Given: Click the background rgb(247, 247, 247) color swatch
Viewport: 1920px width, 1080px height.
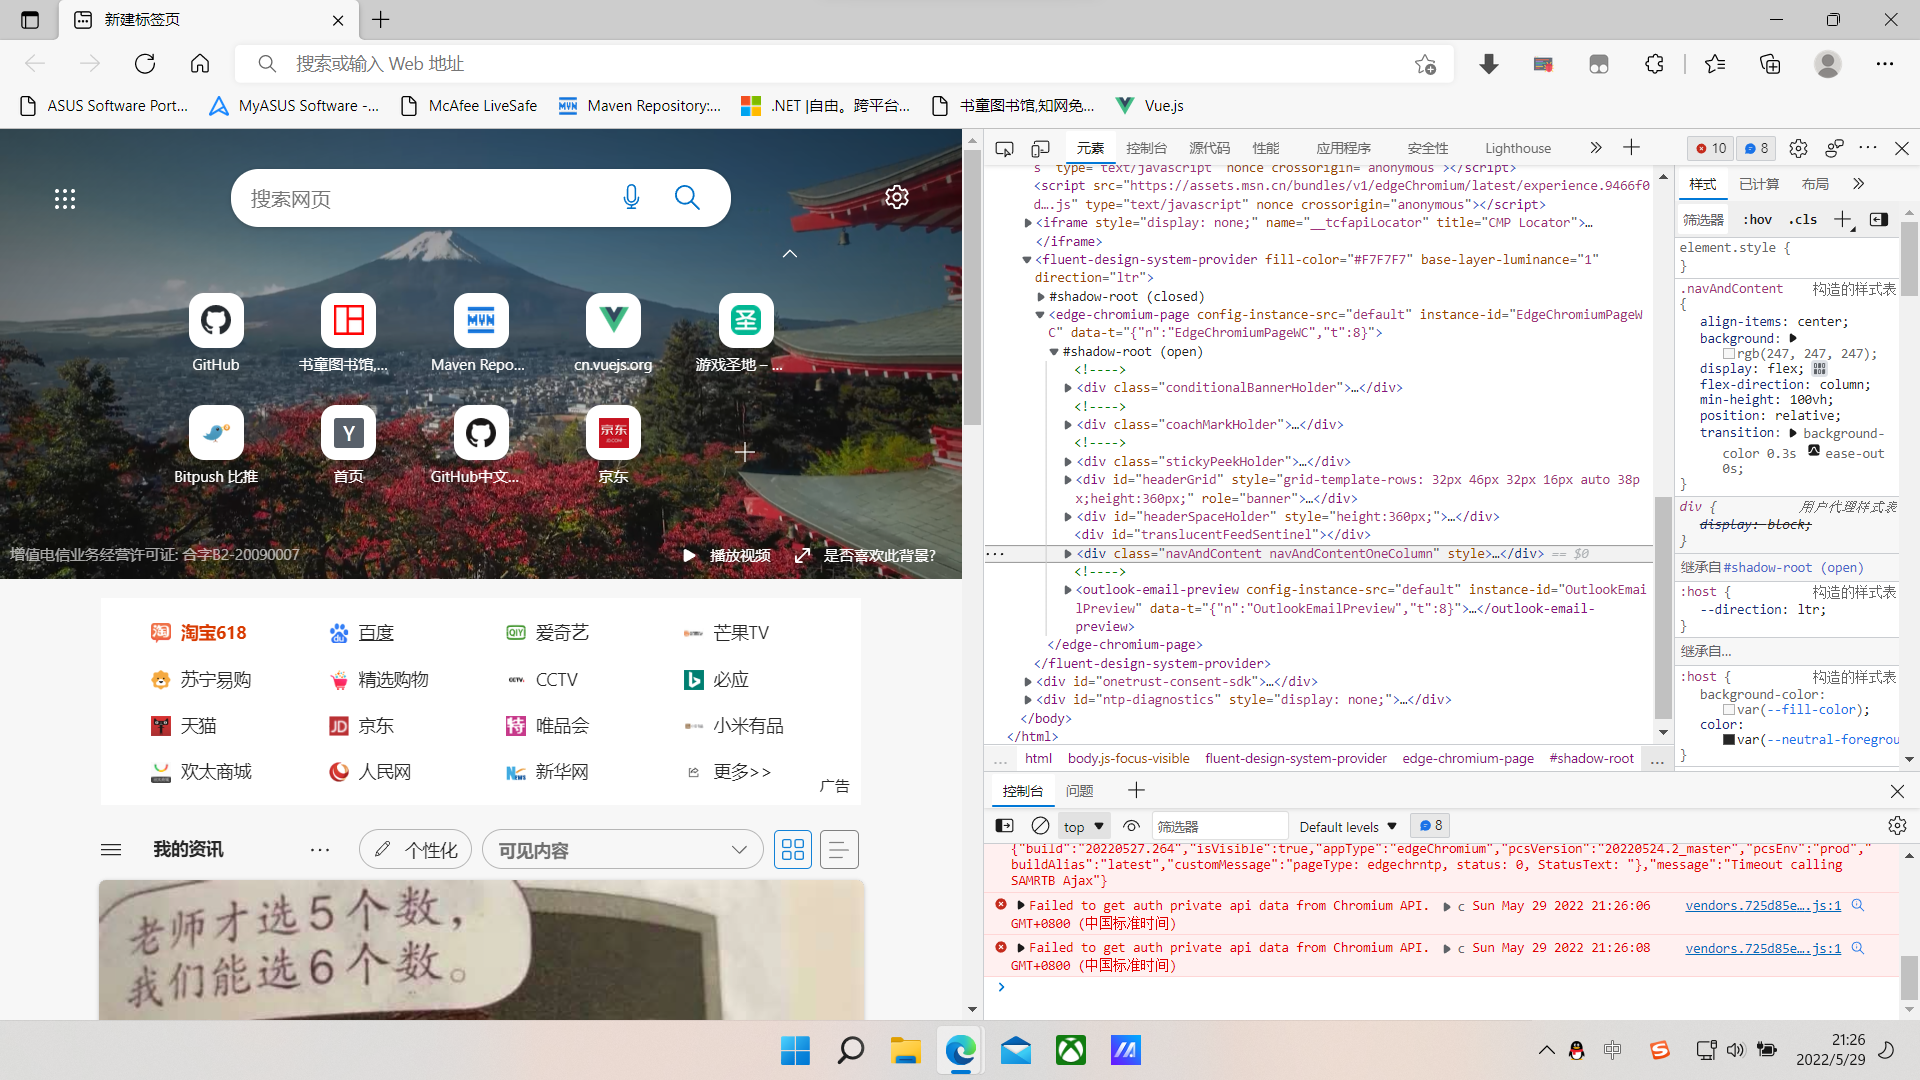Looking at the screenshot, I should tap(1728, 354).
